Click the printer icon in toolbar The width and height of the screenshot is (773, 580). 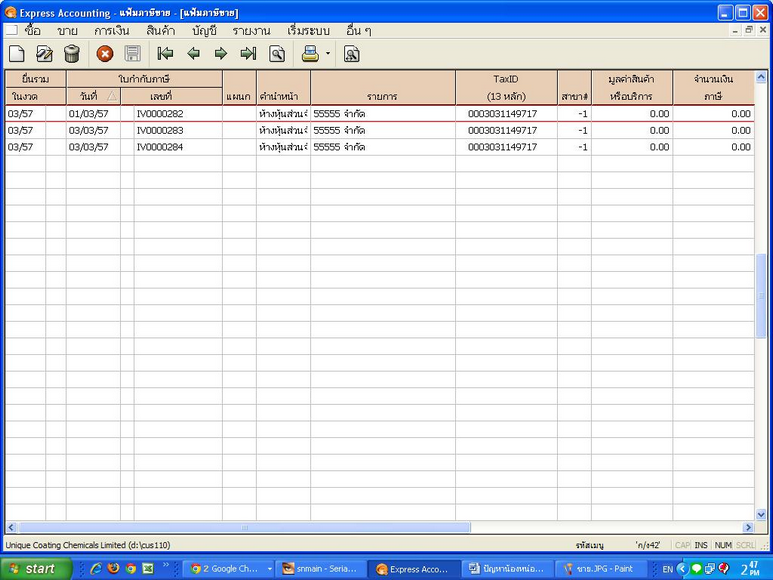tap(310, 54)
